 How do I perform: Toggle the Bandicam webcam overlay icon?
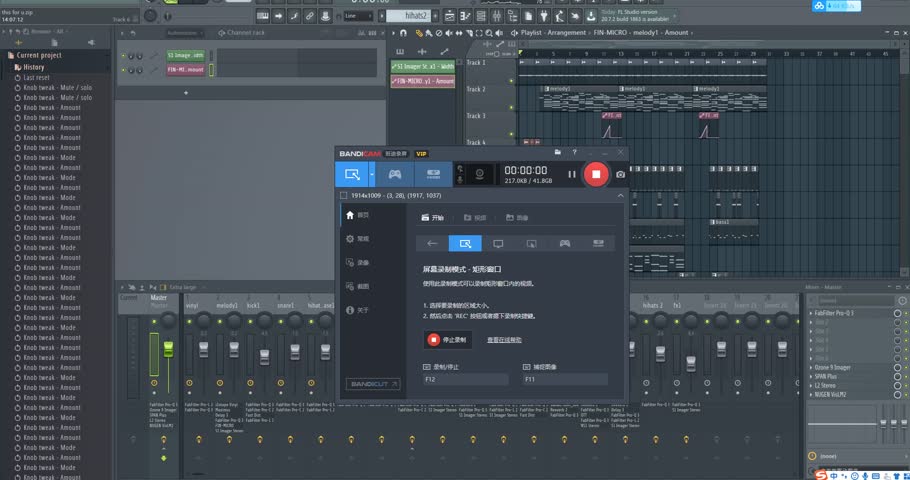[480, 175]
